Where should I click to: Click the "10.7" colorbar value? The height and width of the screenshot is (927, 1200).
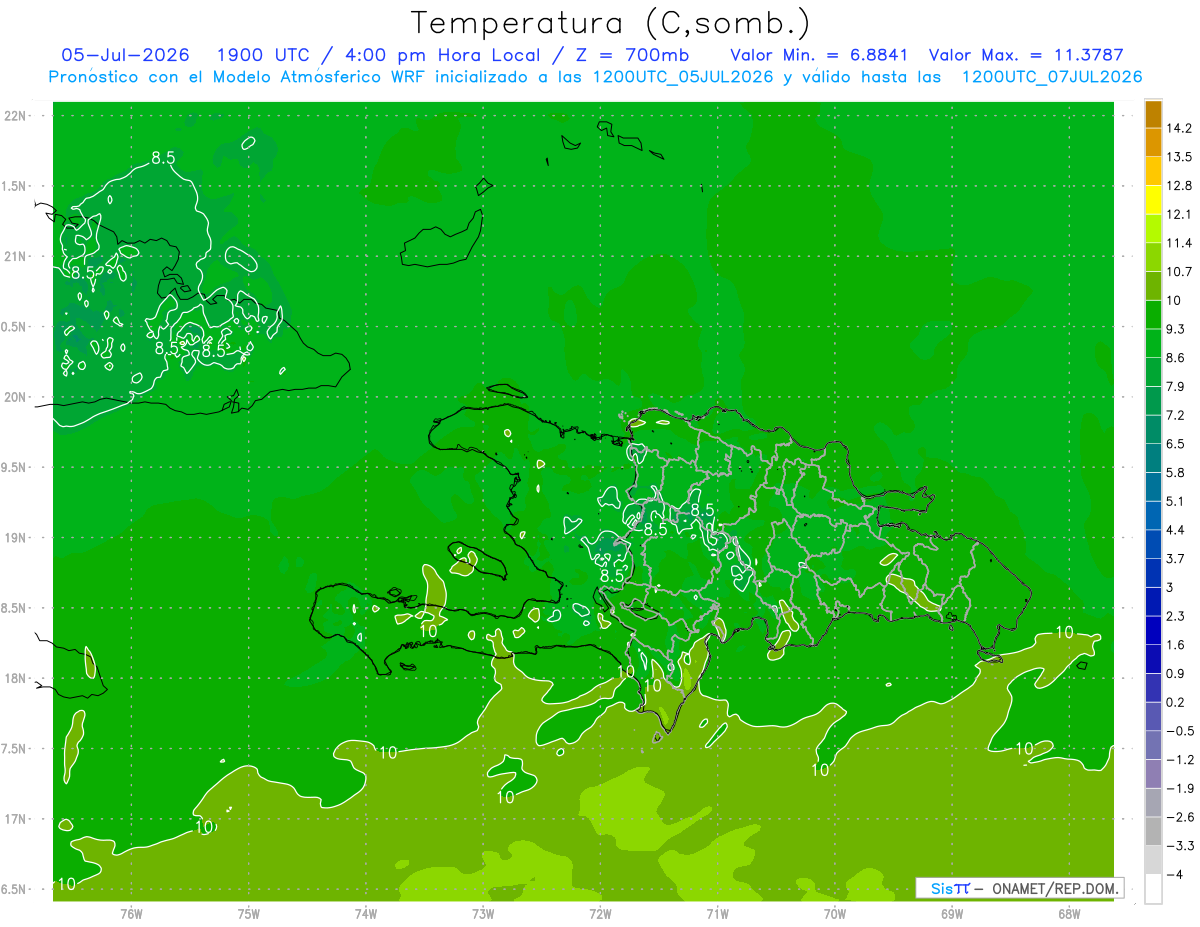(1179, 272)
